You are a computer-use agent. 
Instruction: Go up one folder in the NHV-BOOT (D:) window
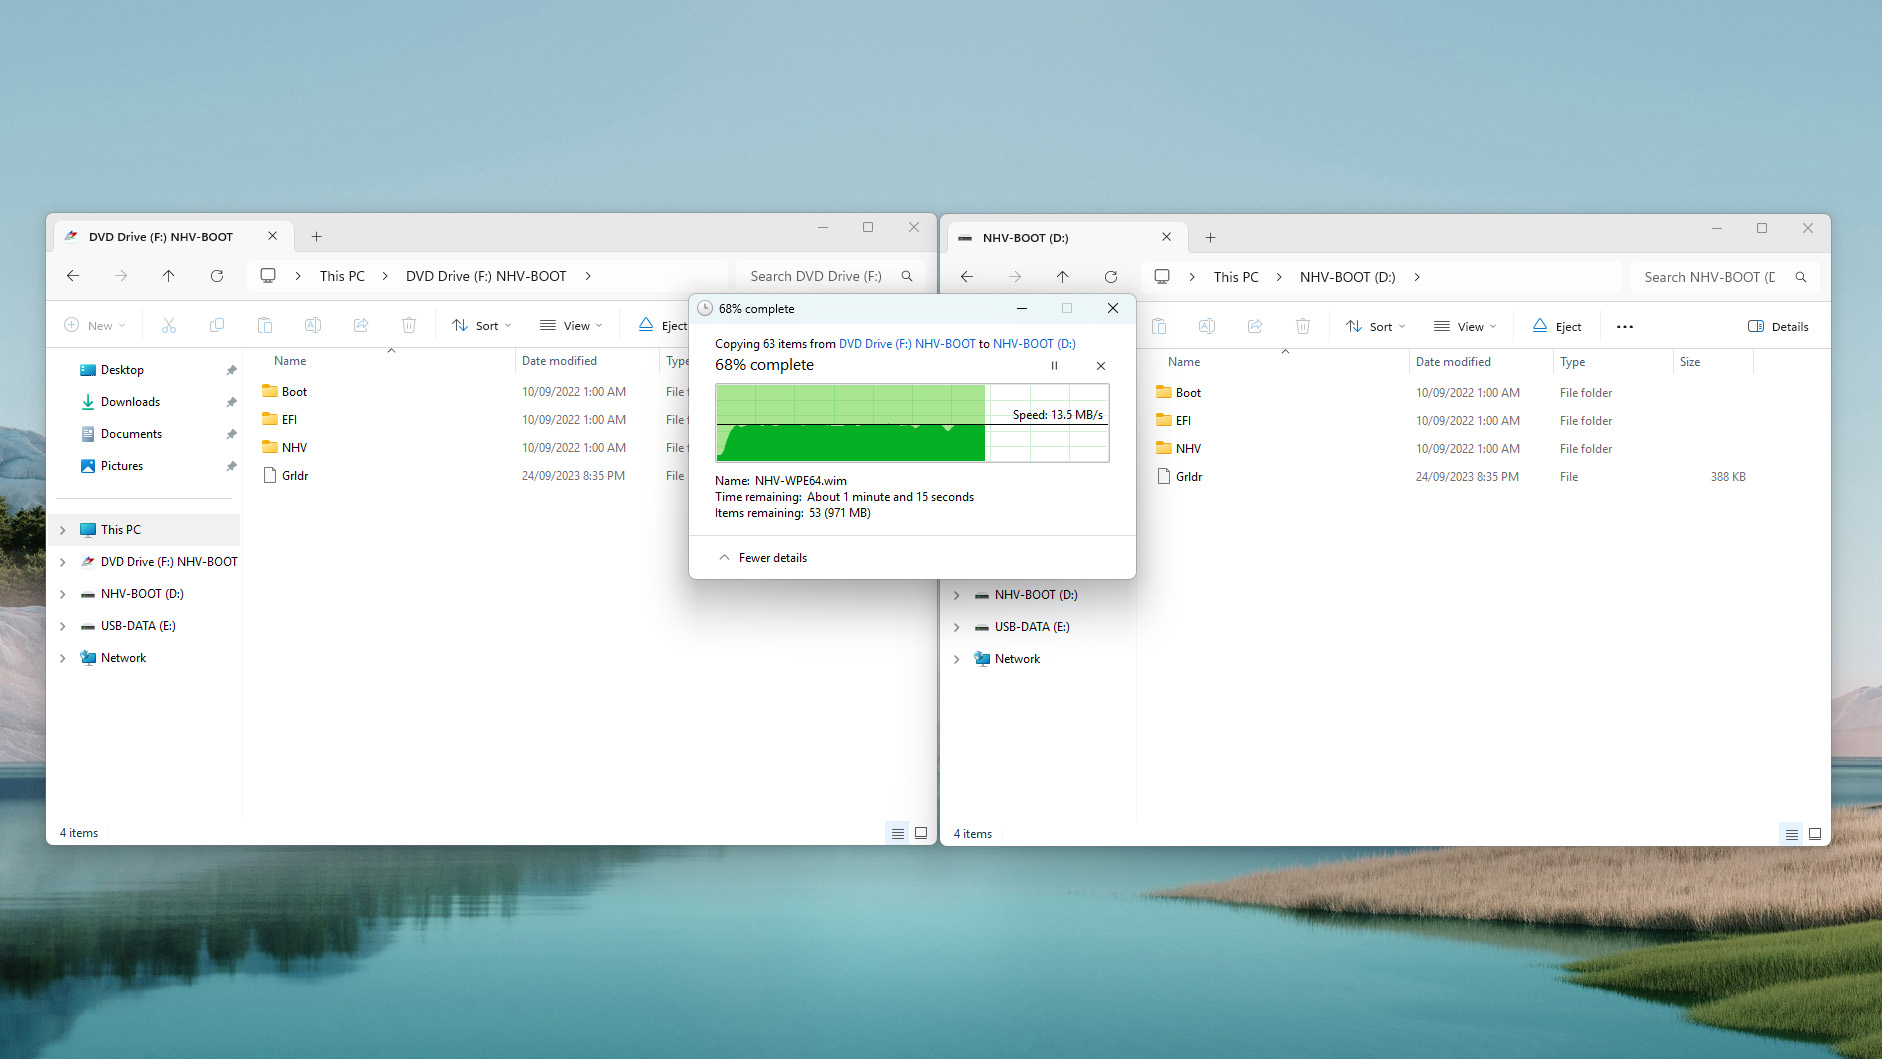(x=1062, y=277)
